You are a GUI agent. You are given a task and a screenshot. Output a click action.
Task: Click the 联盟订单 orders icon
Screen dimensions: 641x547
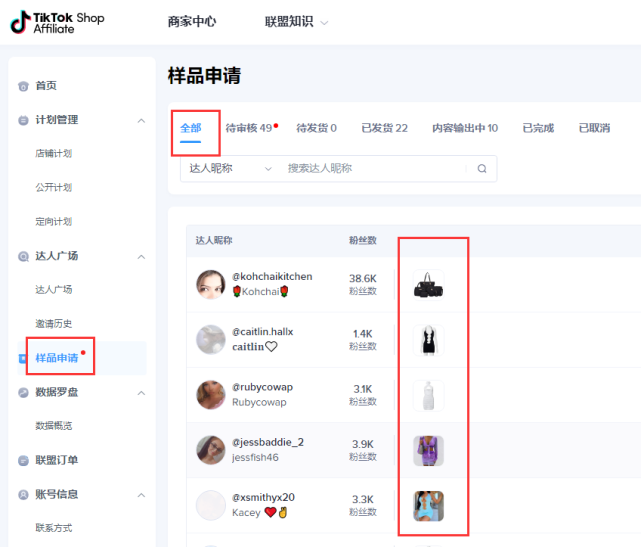coord(23,461)
